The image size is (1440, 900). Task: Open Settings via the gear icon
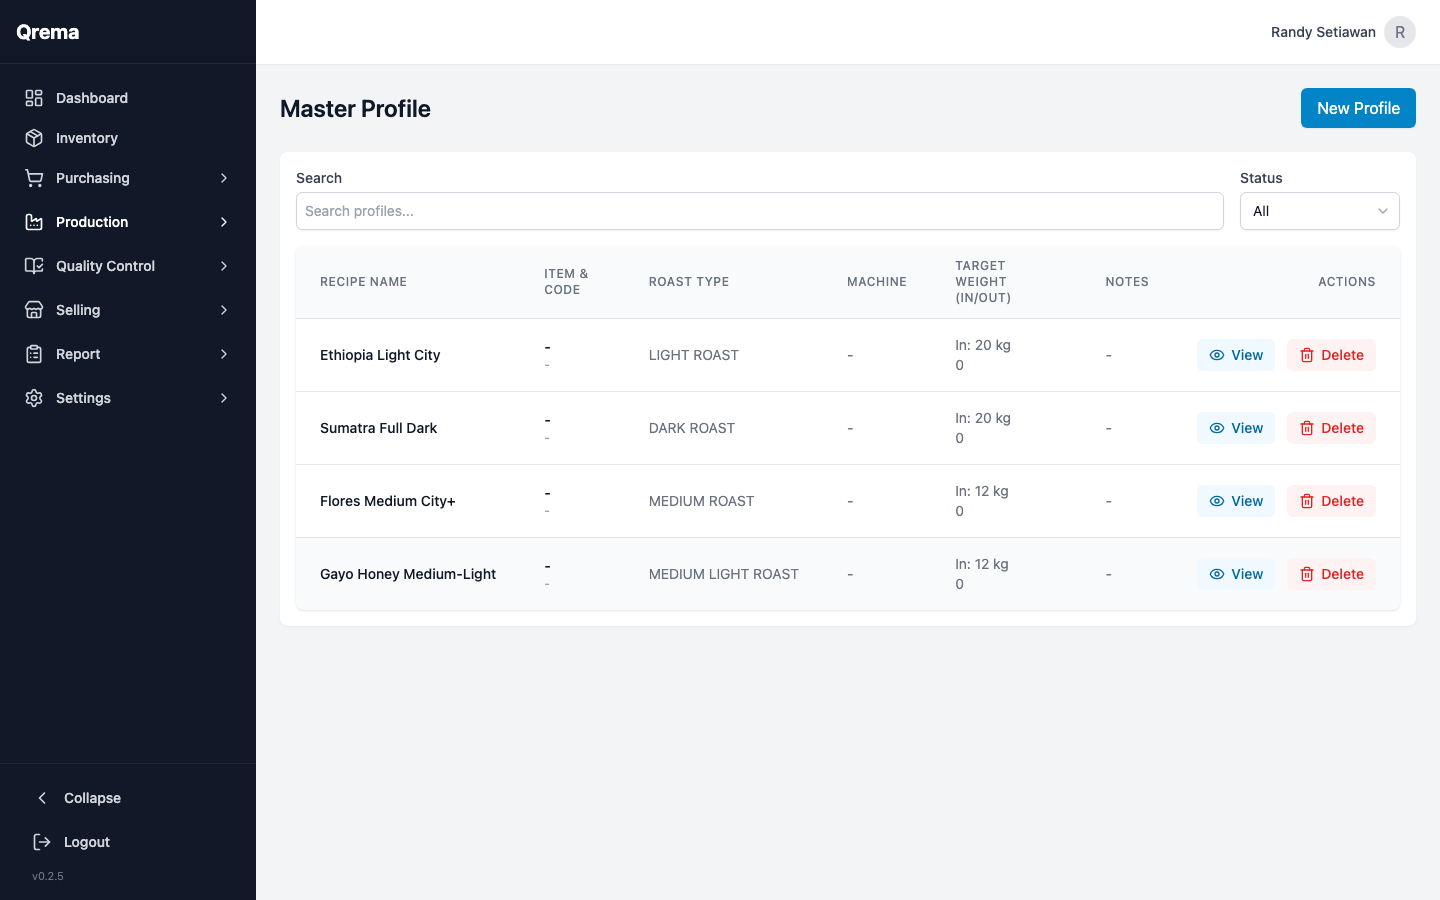33,397
